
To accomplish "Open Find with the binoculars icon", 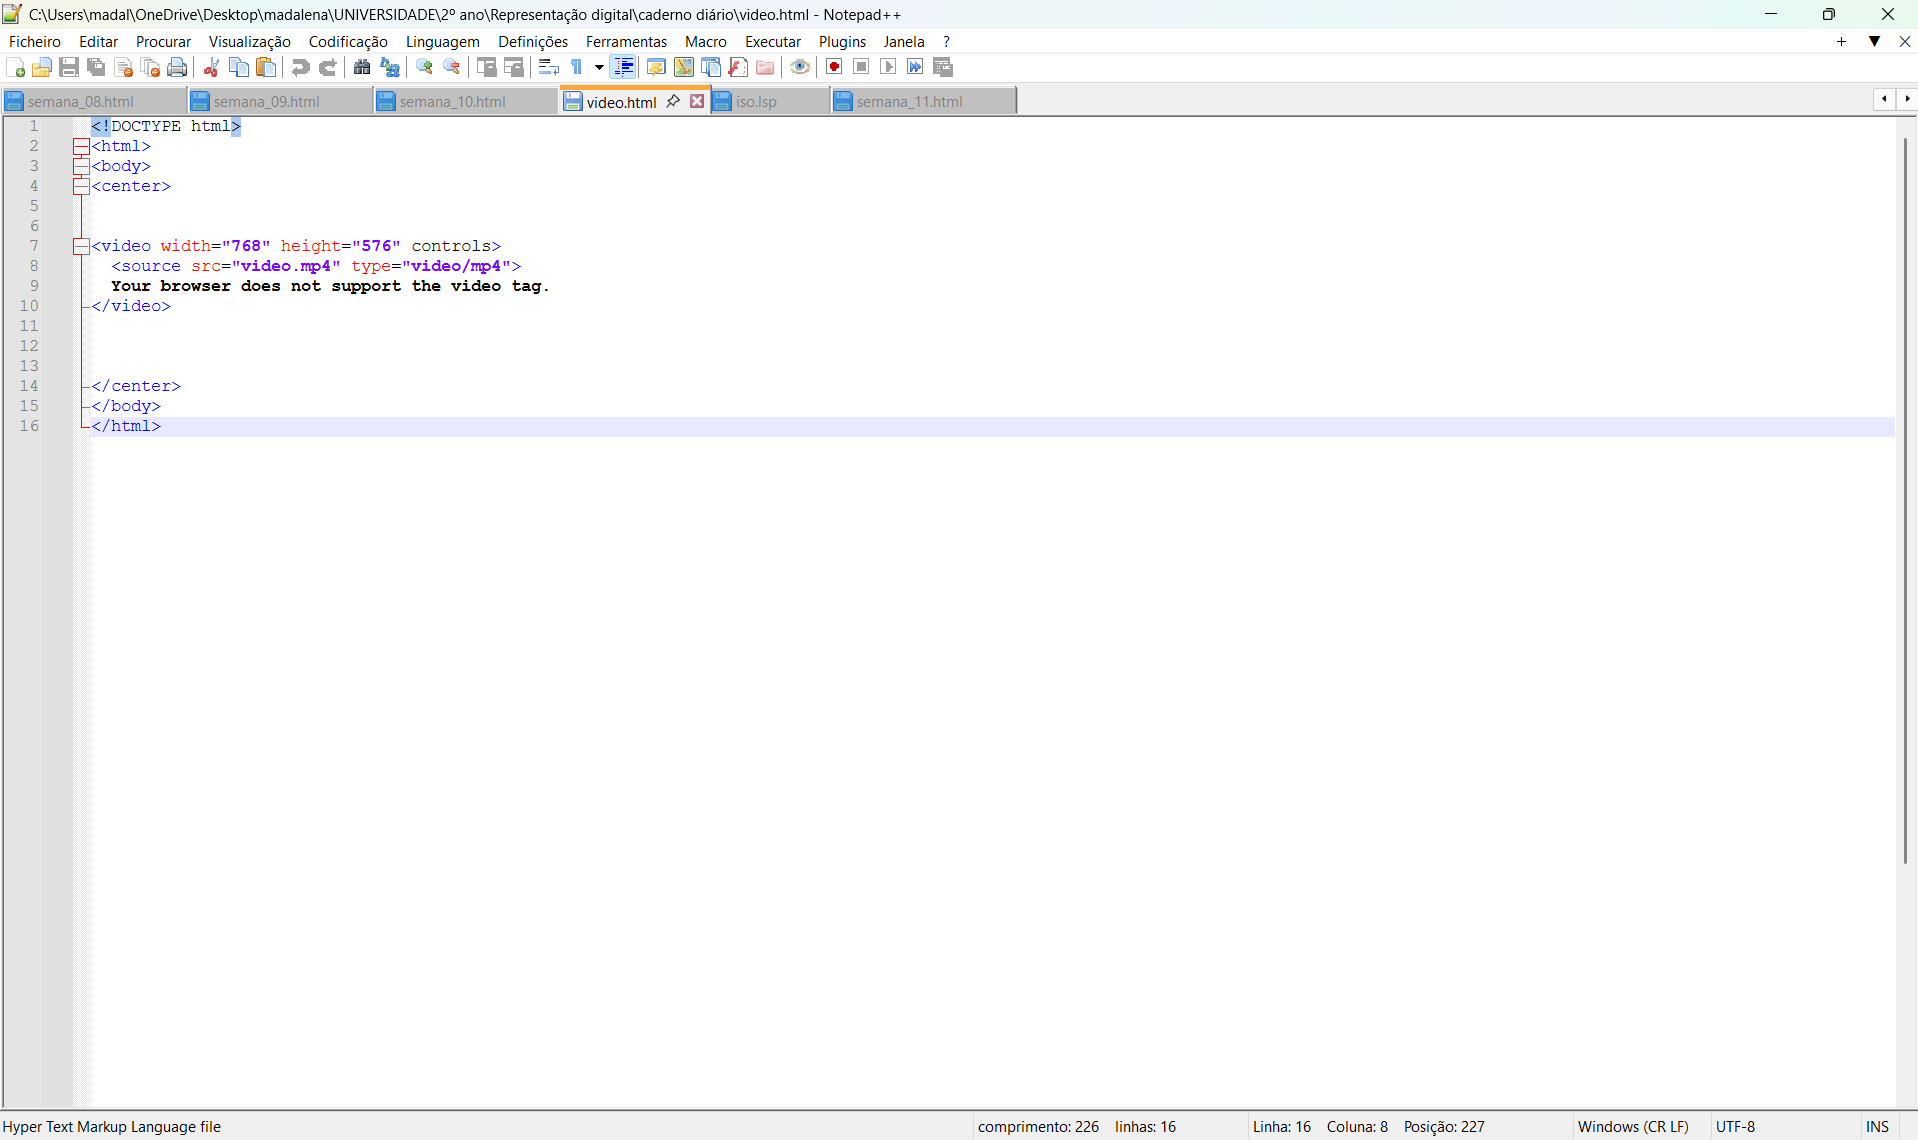I will [362, 67].
